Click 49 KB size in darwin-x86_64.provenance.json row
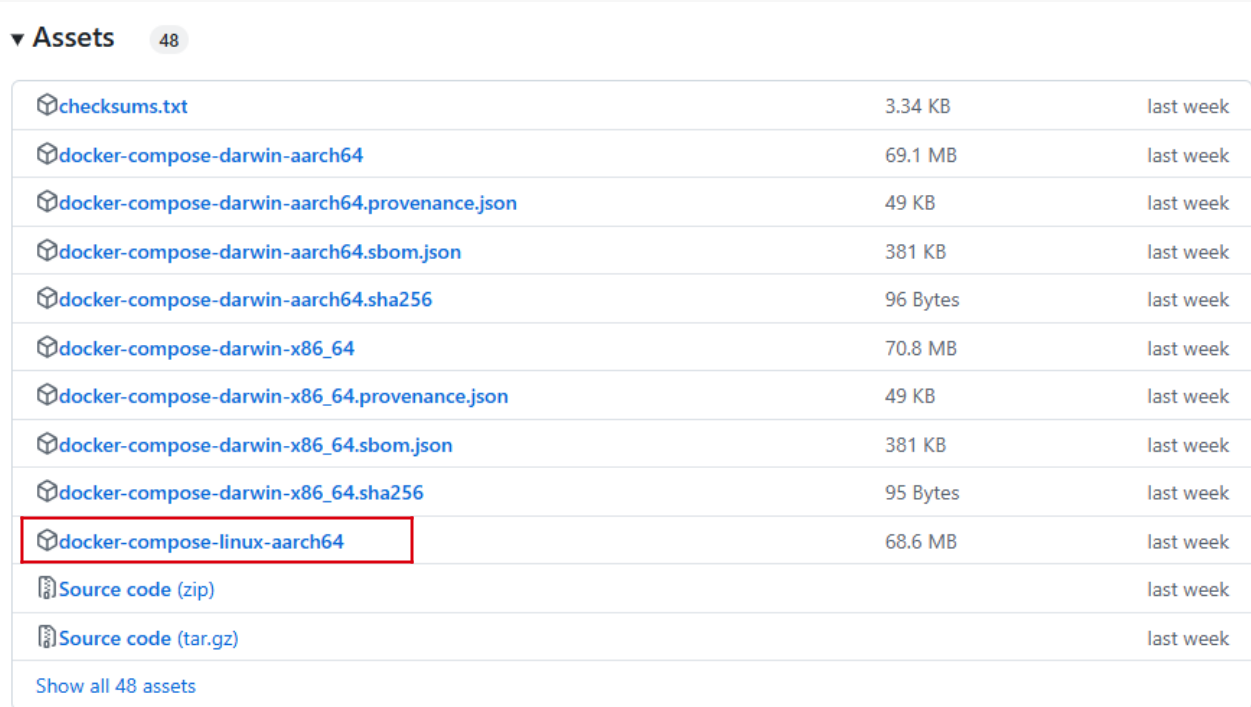This screenshot has height=707, width=1251. click(910, 396)
